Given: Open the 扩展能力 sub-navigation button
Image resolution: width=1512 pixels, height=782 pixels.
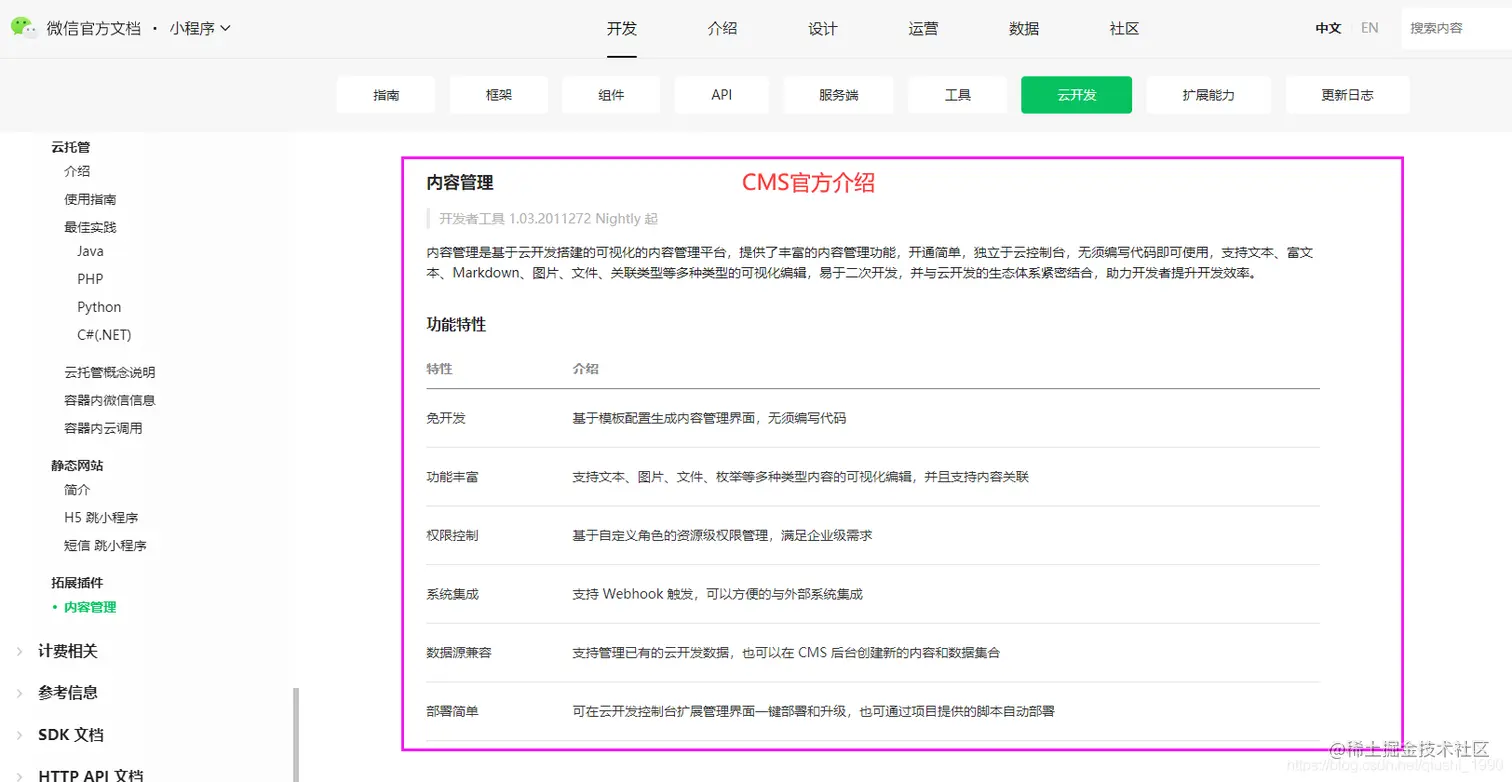Looking at the screenshot, I should (x=1208, y=95).
